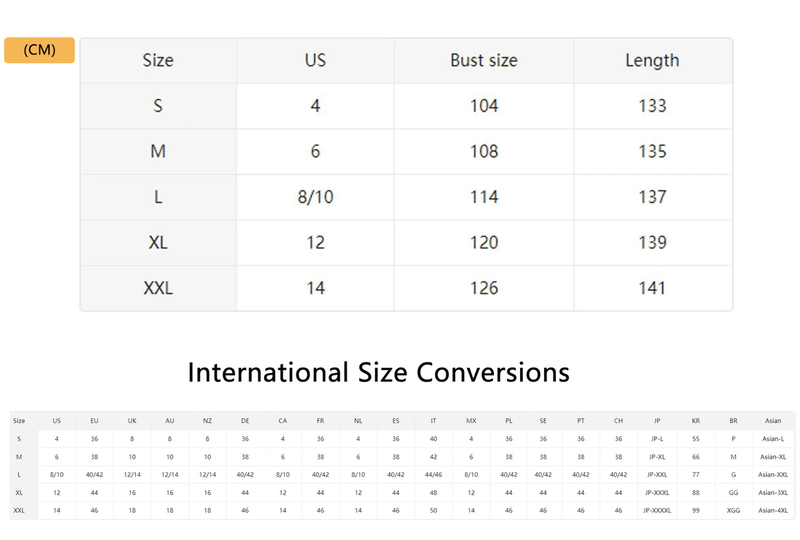The width and height of the screenshot is (800, 540).
Task: Click bust size value 126
Action: [484, 288]
